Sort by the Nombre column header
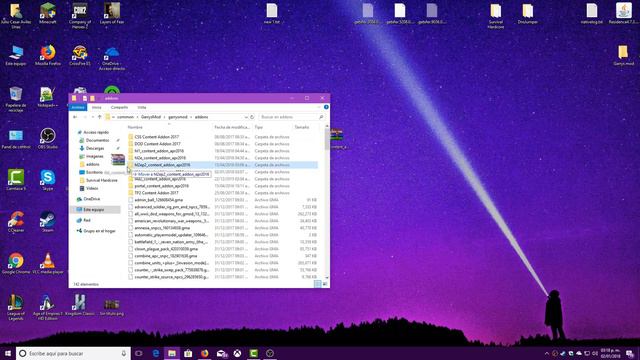Screen dimensions: 640x360 tap(135, 127)
